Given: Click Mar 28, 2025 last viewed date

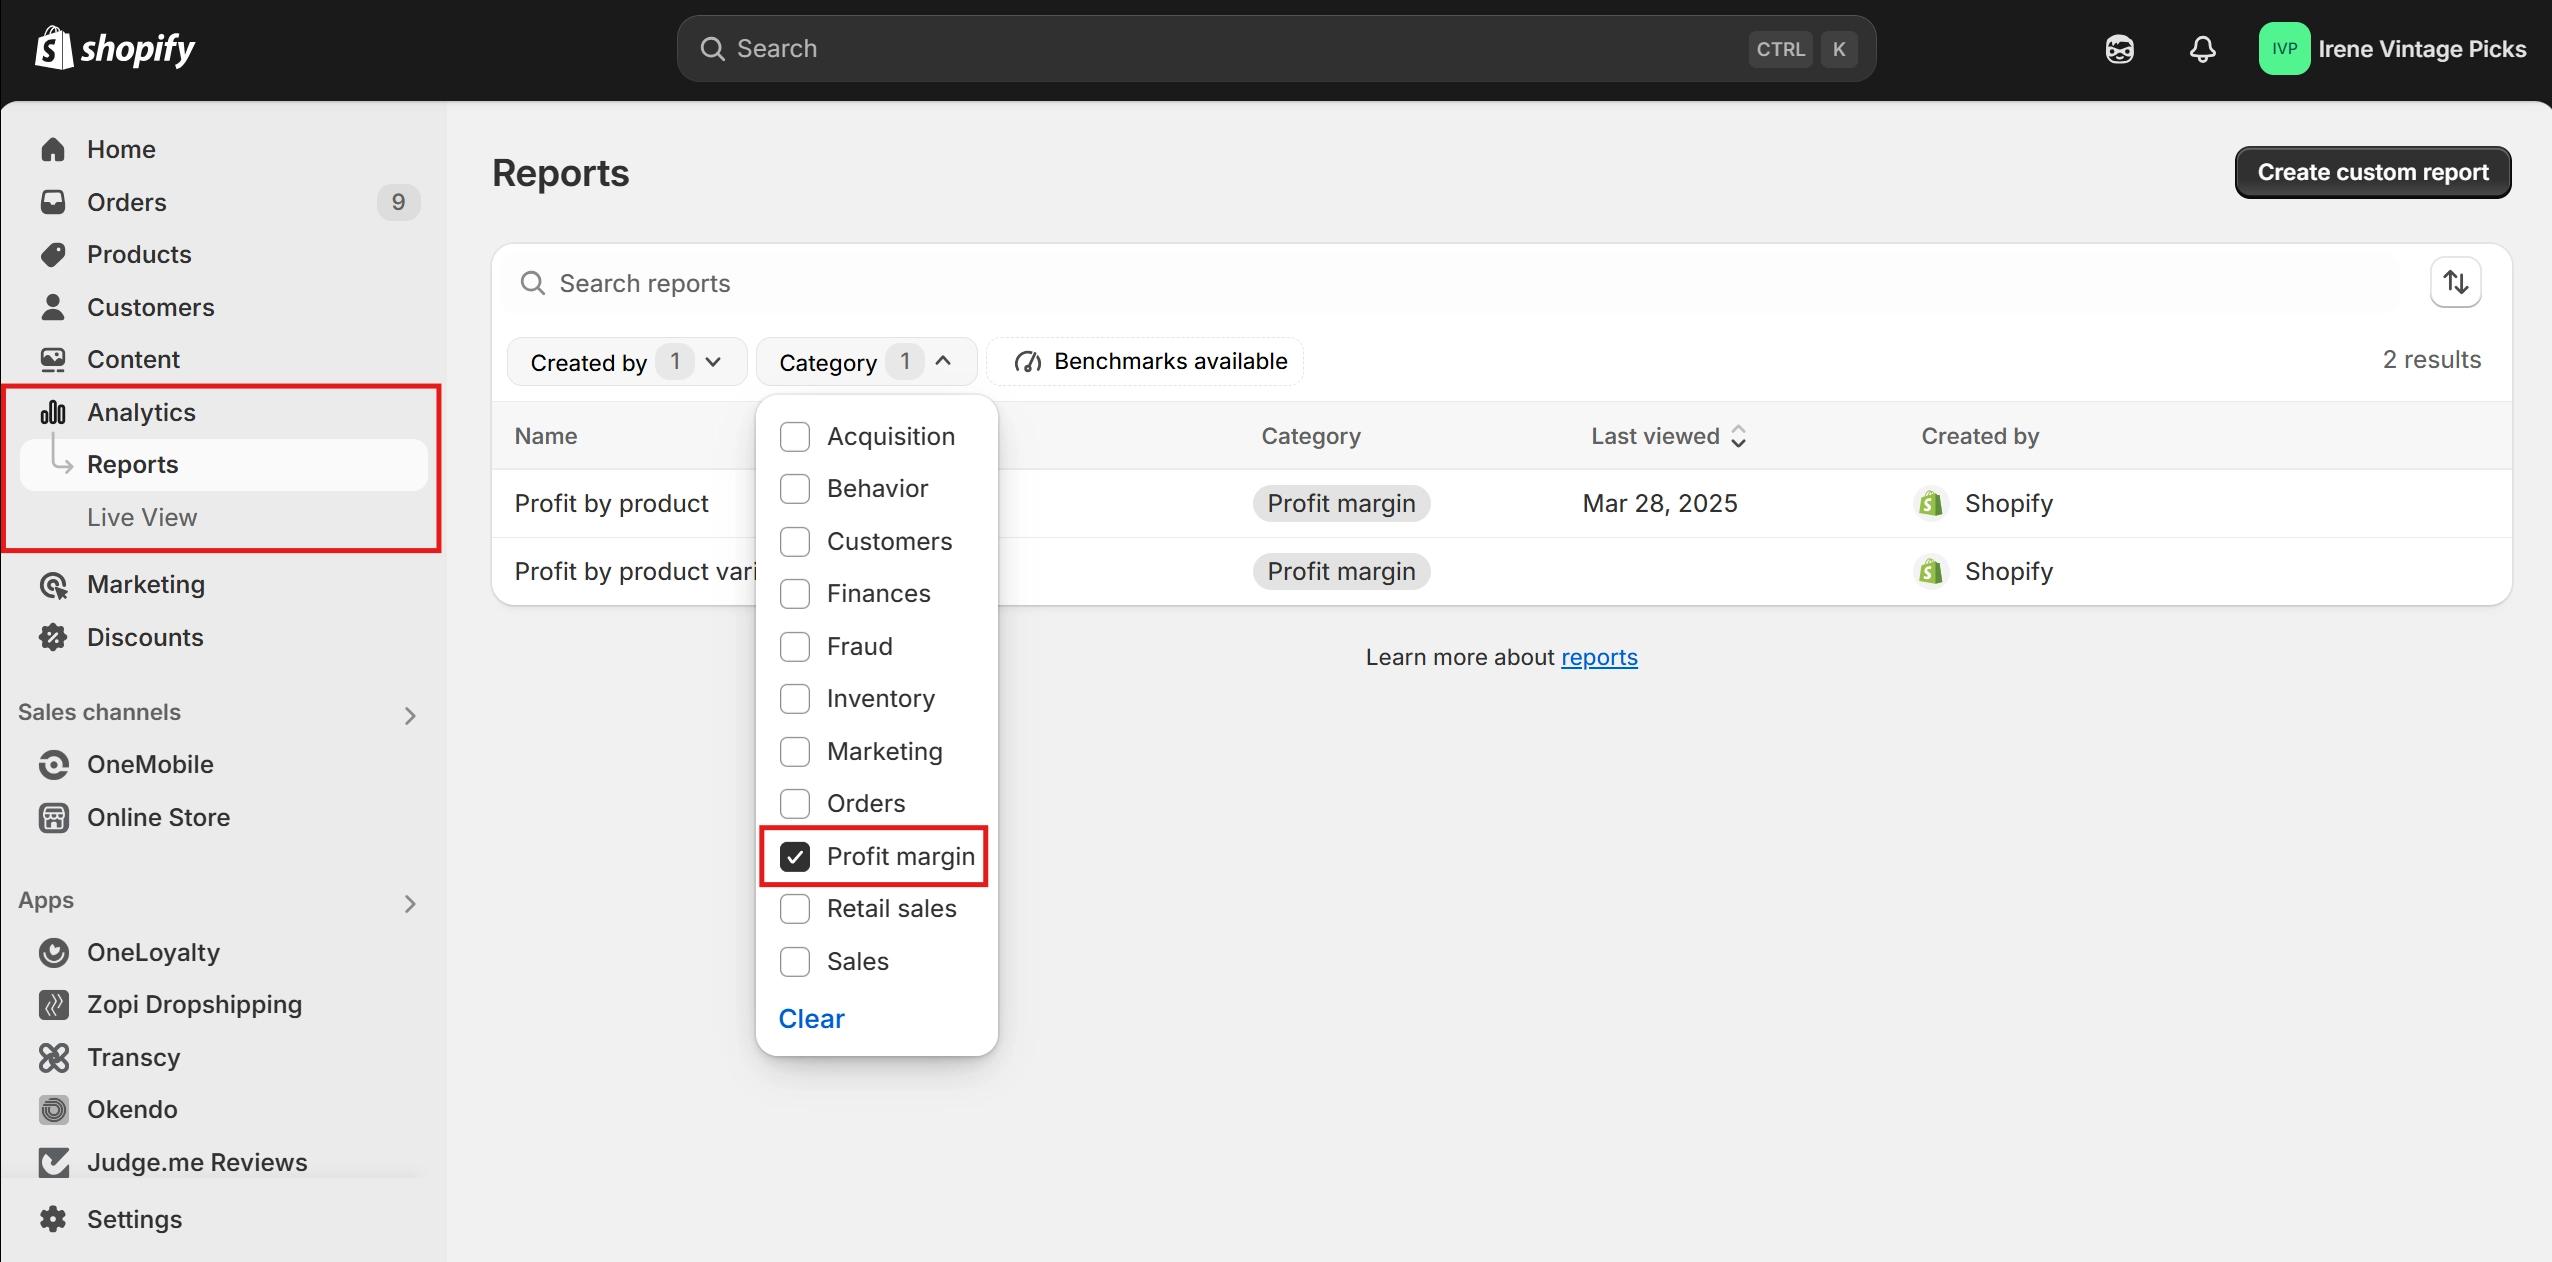Looking at the screenshot, I should tap(1660, 503).
